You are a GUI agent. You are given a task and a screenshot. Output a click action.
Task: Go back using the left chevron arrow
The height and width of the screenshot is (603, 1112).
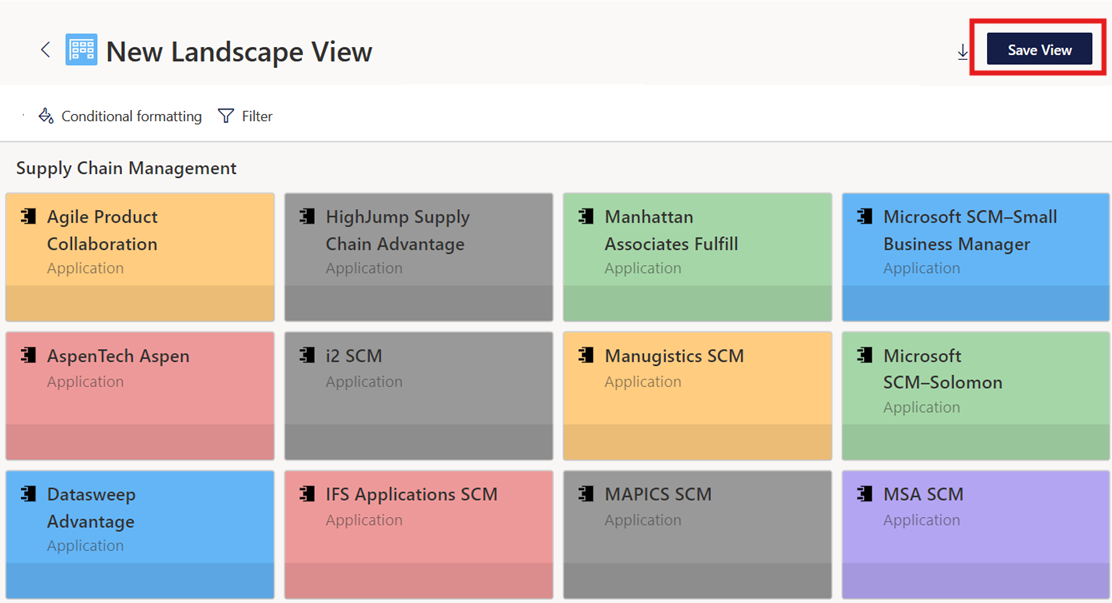45,50
